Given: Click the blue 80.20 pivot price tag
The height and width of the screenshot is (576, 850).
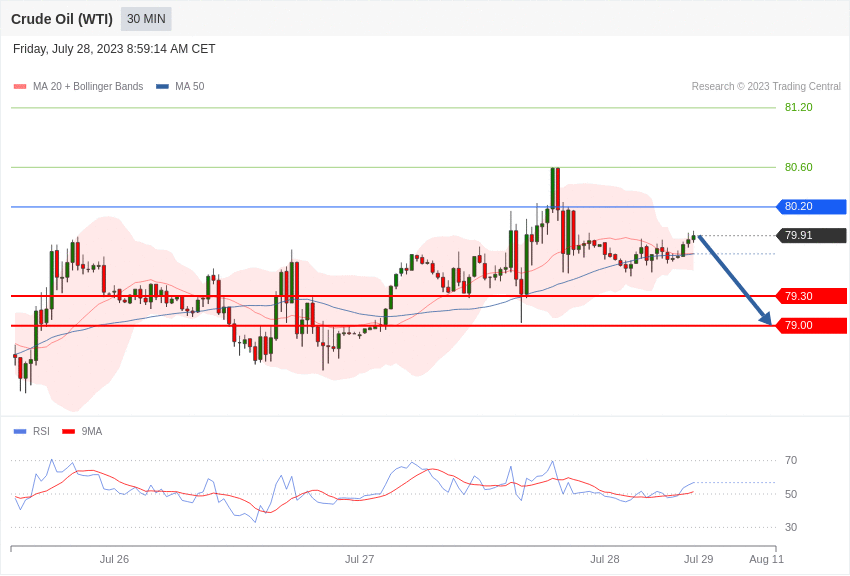Looking at the screenshot, I should 812,206.
